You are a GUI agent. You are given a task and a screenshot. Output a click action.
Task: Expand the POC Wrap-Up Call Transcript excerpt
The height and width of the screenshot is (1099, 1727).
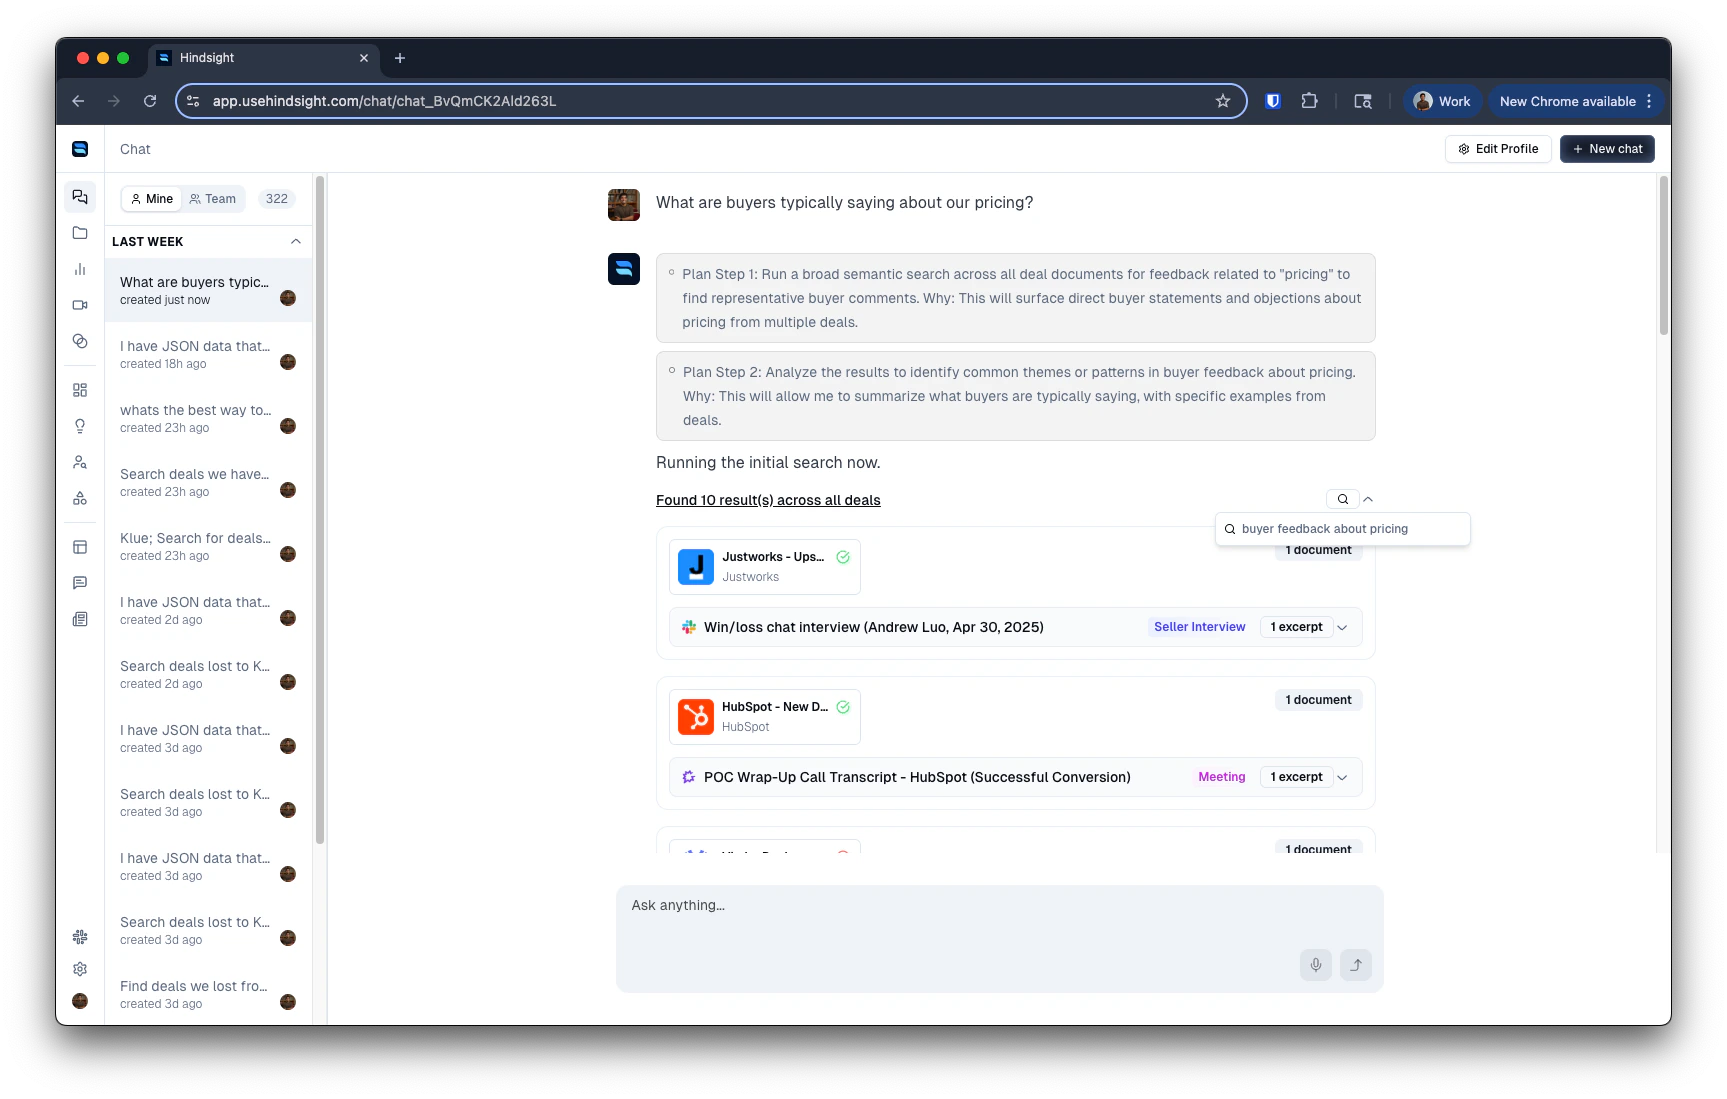pos(1343,777)
